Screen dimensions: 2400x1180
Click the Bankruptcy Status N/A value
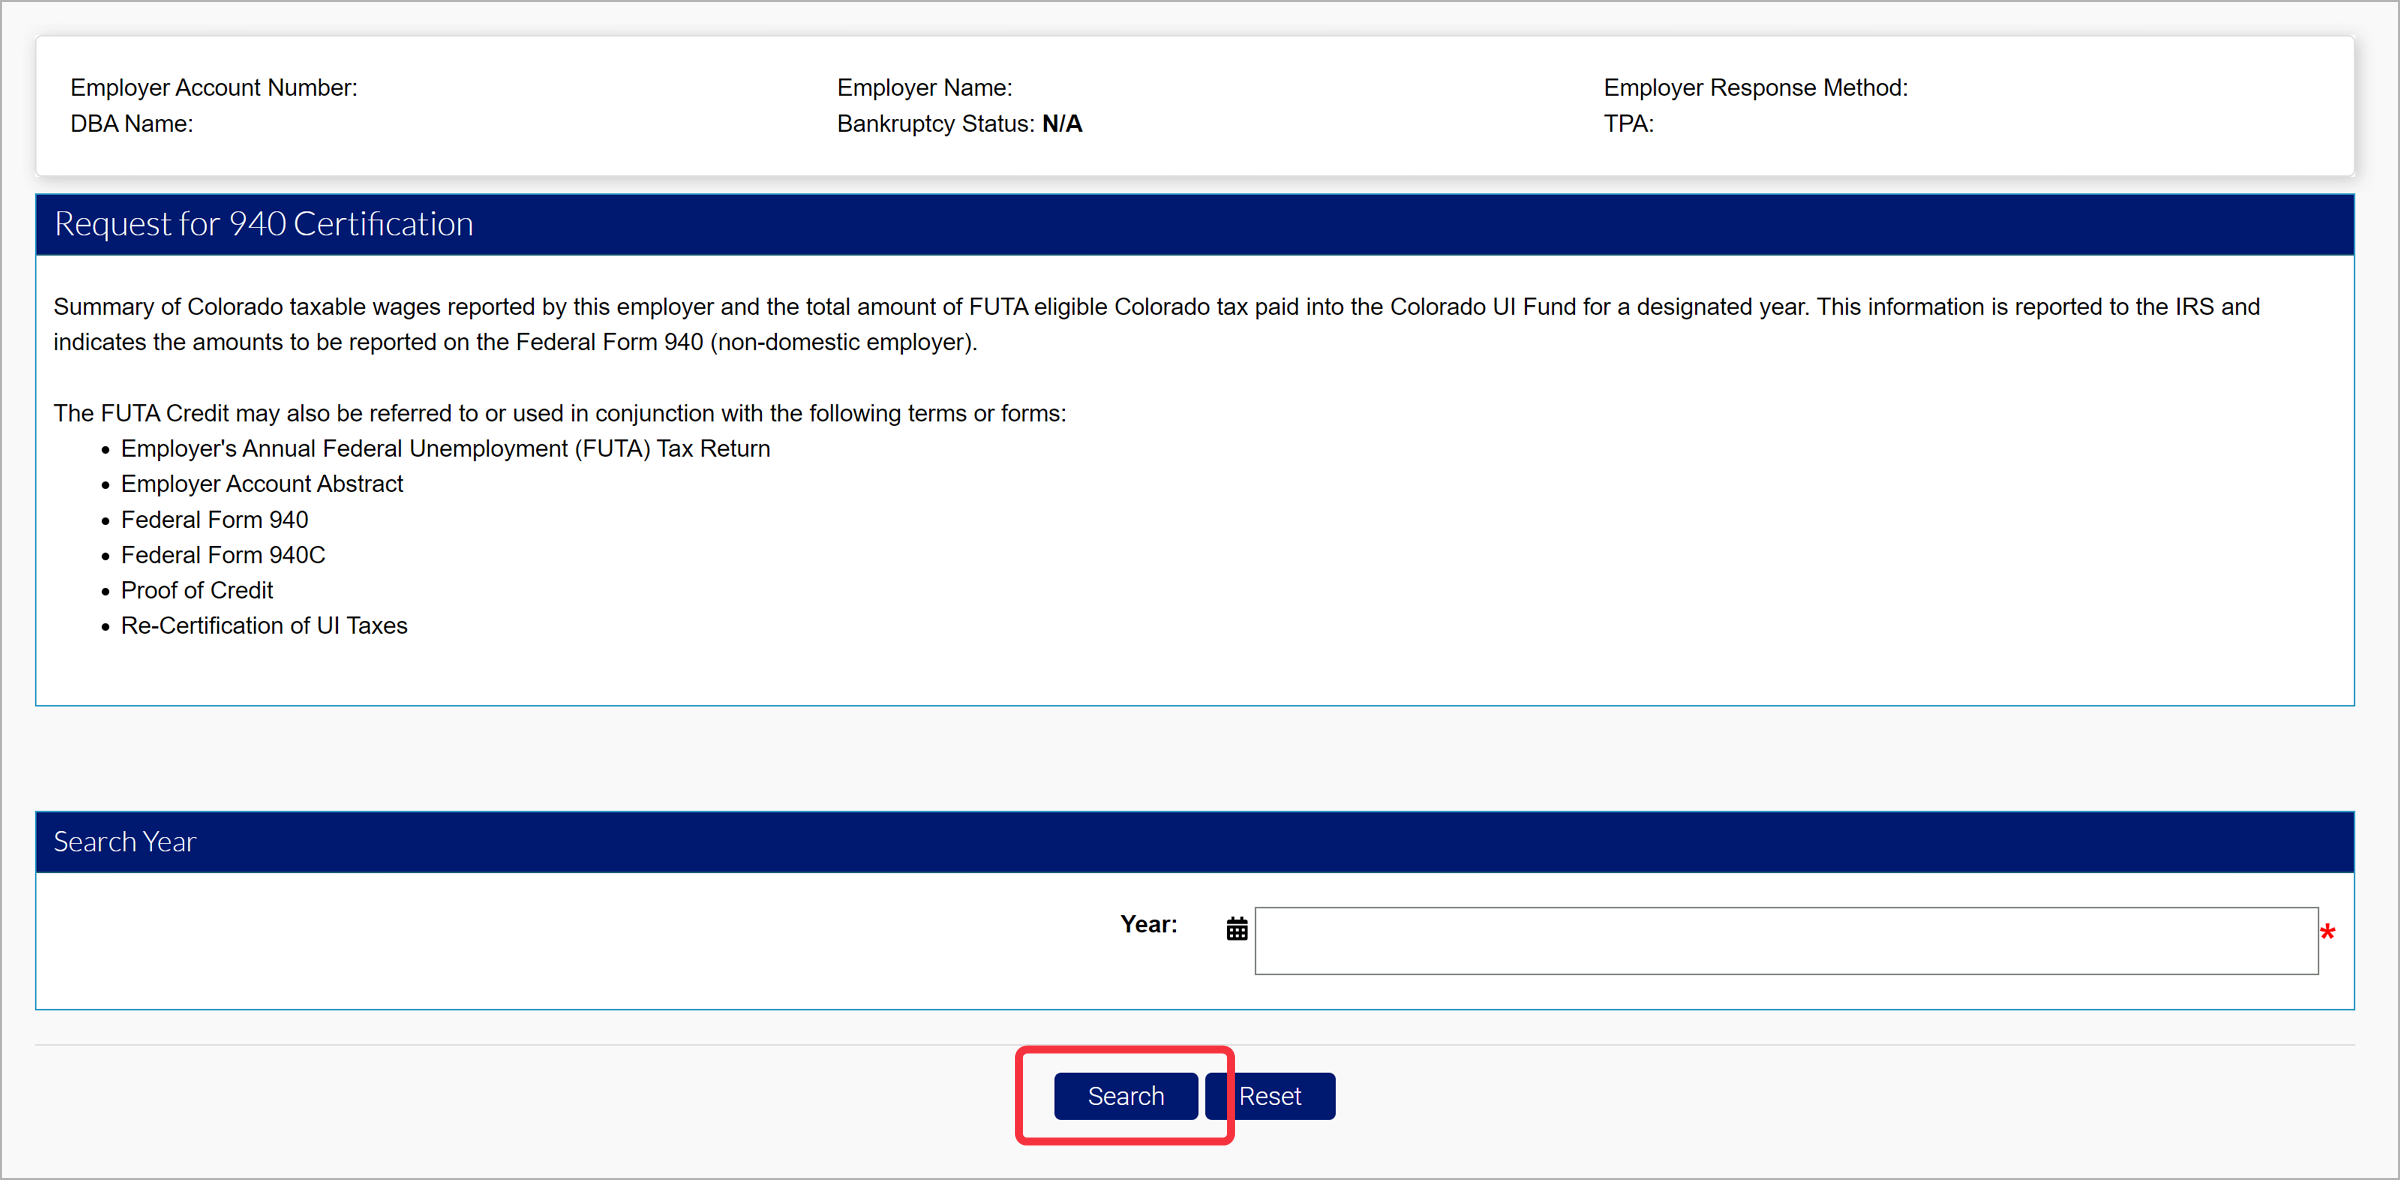[x=1062, y=124]
